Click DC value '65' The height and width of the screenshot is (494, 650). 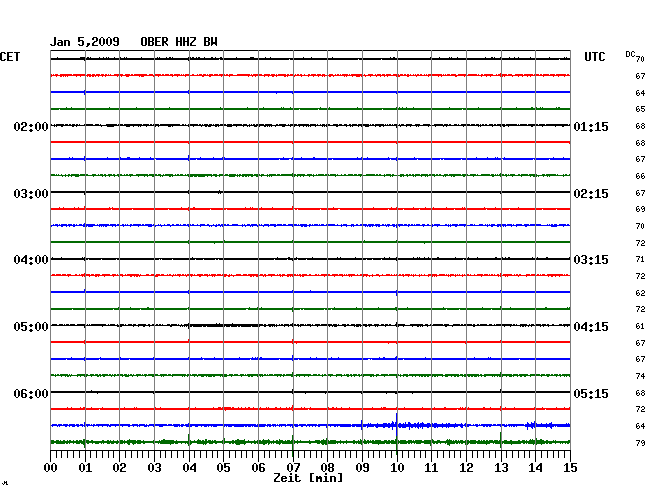tap(640, 109)
